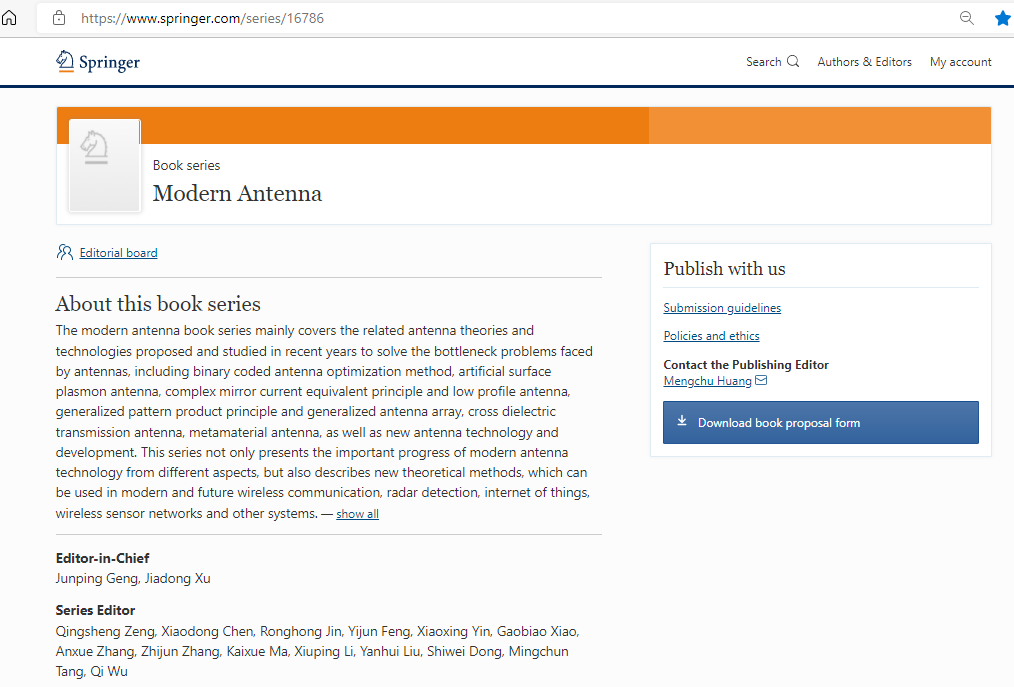Click the blue bookmark star icon
The width and height of the screenshot is (1014, 687).
(1002, 18)
